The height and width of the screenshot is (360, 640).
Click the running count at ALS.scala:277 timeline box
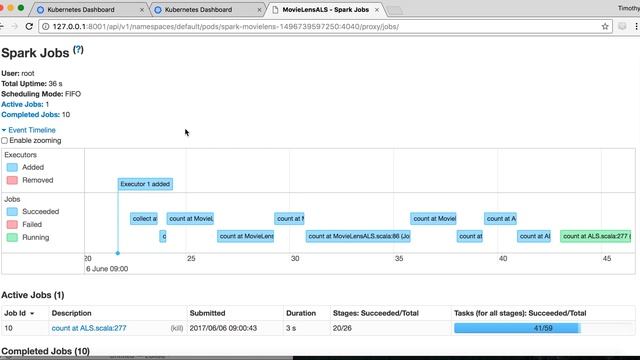point(596,236)
